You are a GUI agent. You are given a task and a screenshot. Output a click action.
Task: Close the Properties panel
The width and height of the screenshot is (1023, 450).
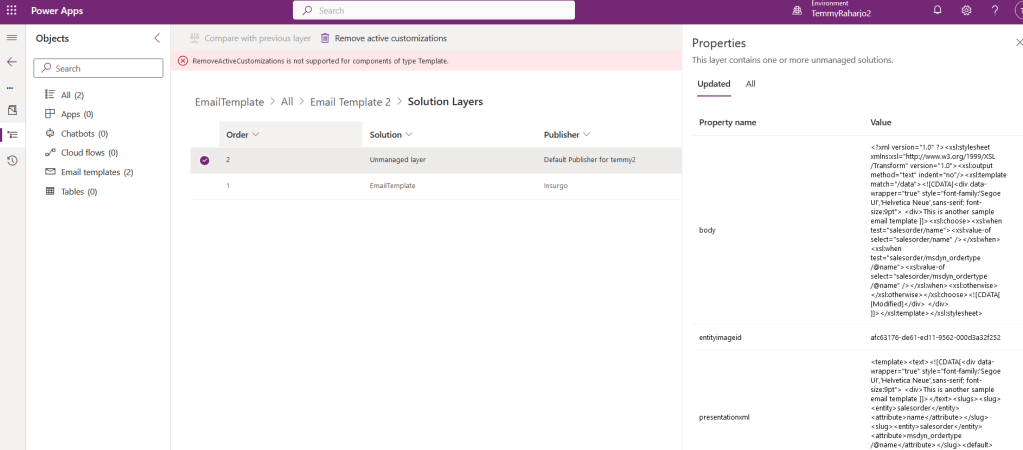pos(1018,42)
